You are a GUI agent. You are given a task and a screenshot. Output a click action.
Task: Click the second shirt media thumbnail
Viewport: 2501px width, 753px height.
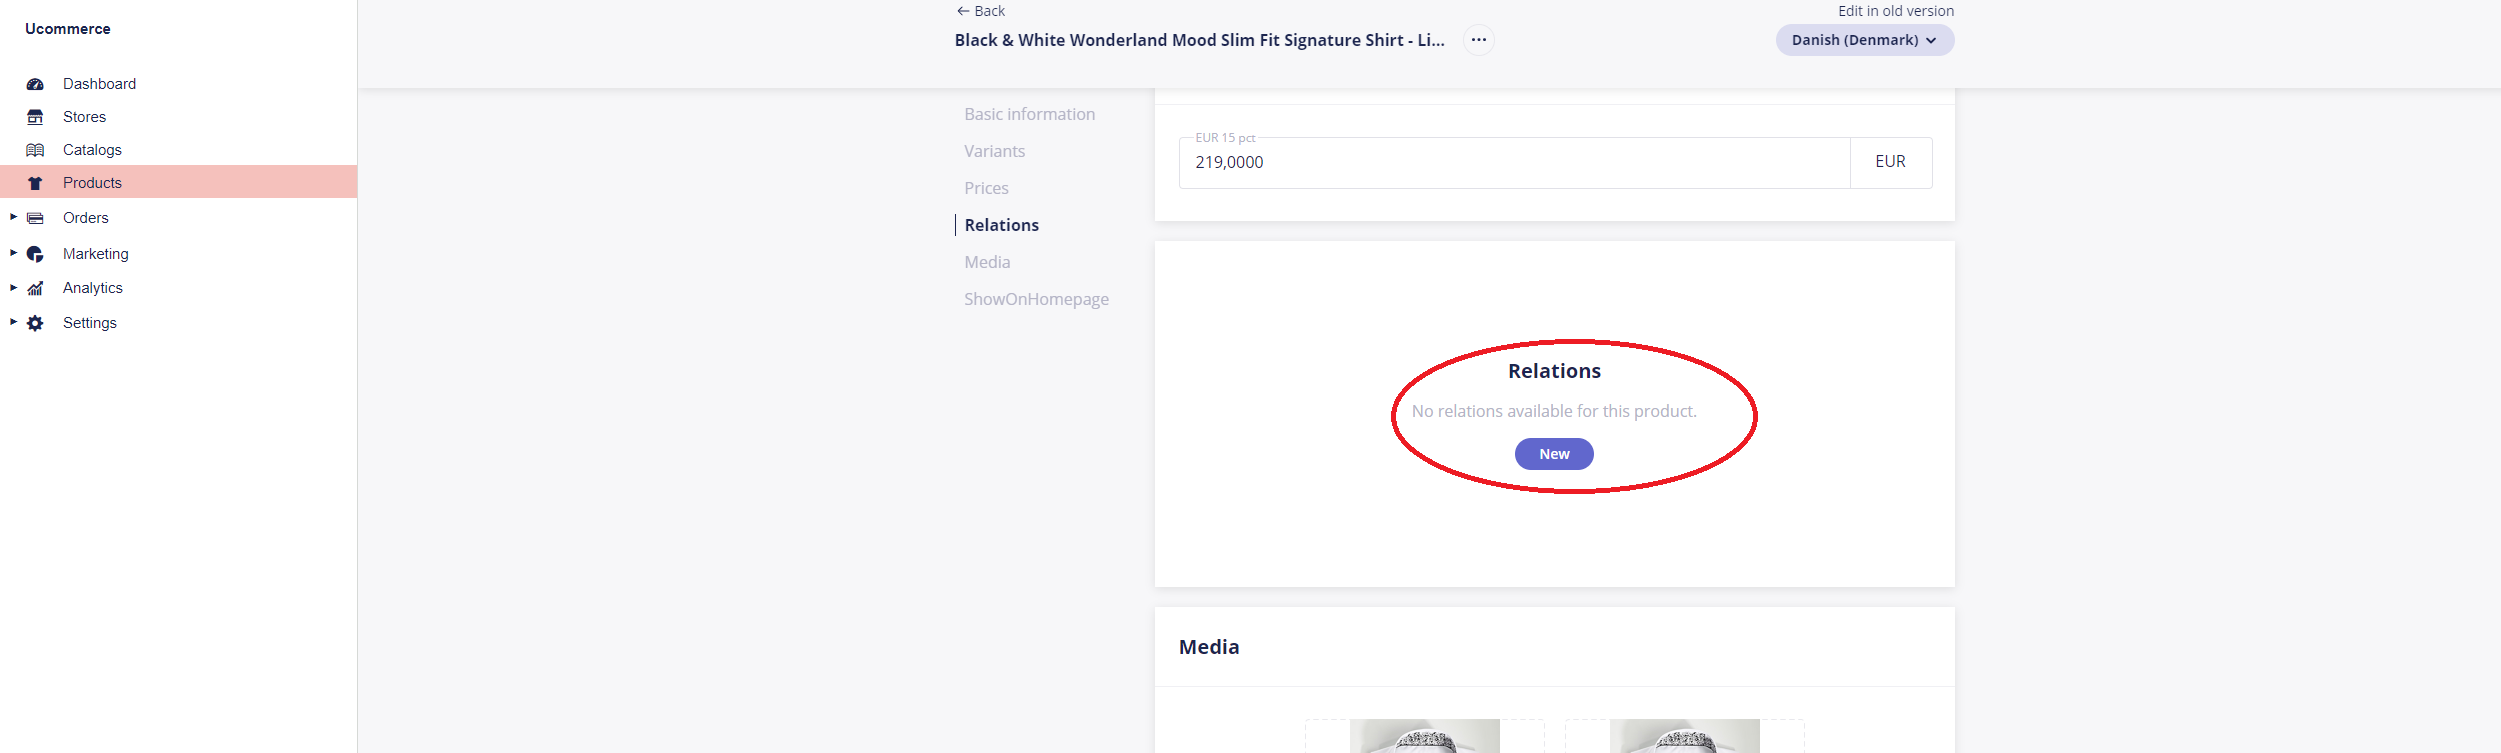coord(1684,736)
